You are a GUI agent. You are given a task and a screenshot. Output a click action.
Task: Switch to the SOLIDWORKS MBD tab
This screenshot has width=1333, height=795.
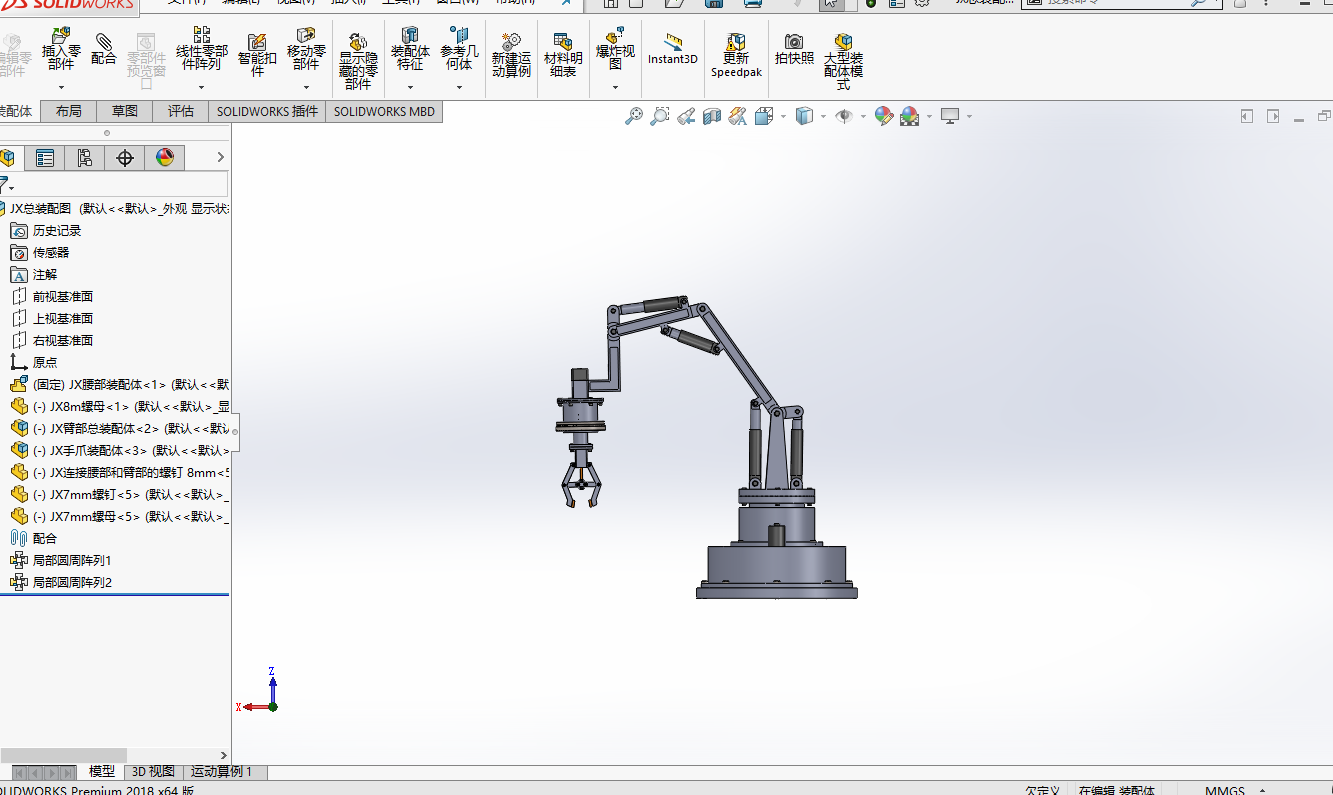point(384,111)
